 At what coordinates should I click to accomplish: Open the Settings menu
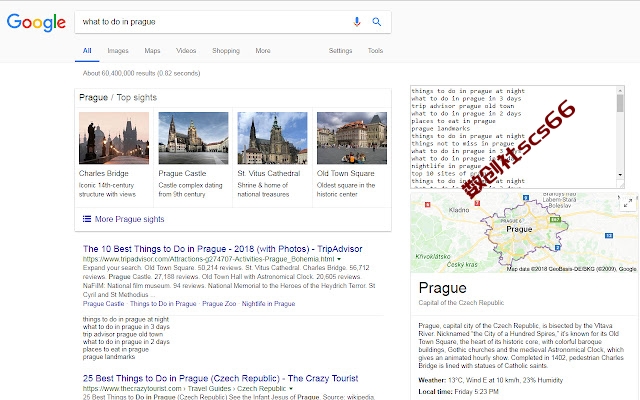click(340, 51)
